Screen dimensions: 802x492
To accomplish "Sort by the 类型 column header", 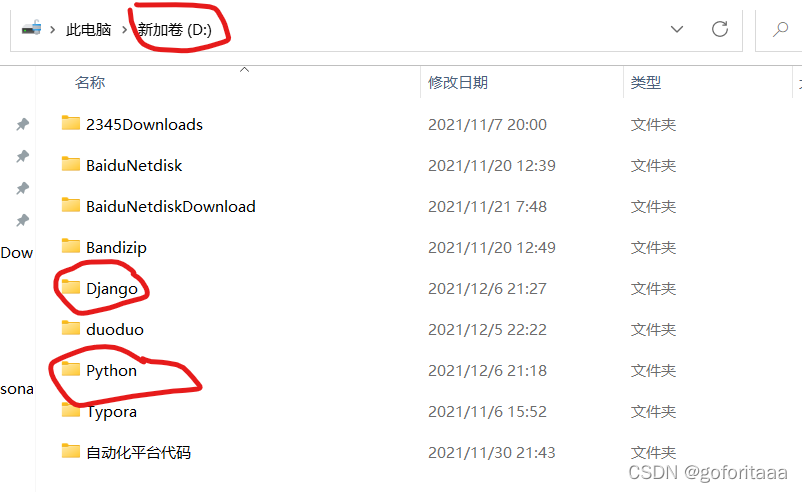I will (645, 82).
